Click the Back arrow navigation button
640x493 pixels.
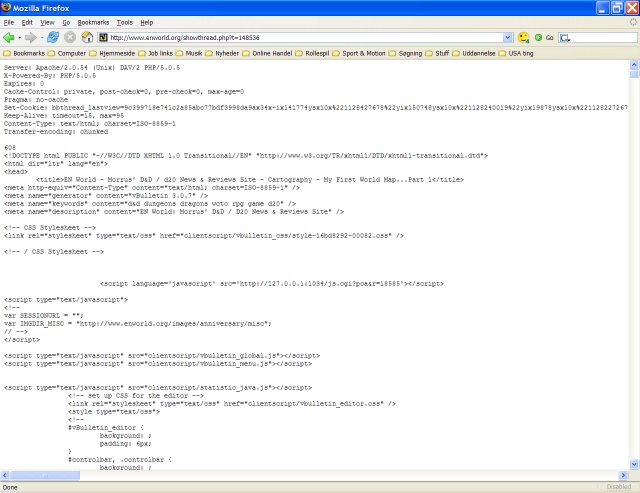point(9,38)
